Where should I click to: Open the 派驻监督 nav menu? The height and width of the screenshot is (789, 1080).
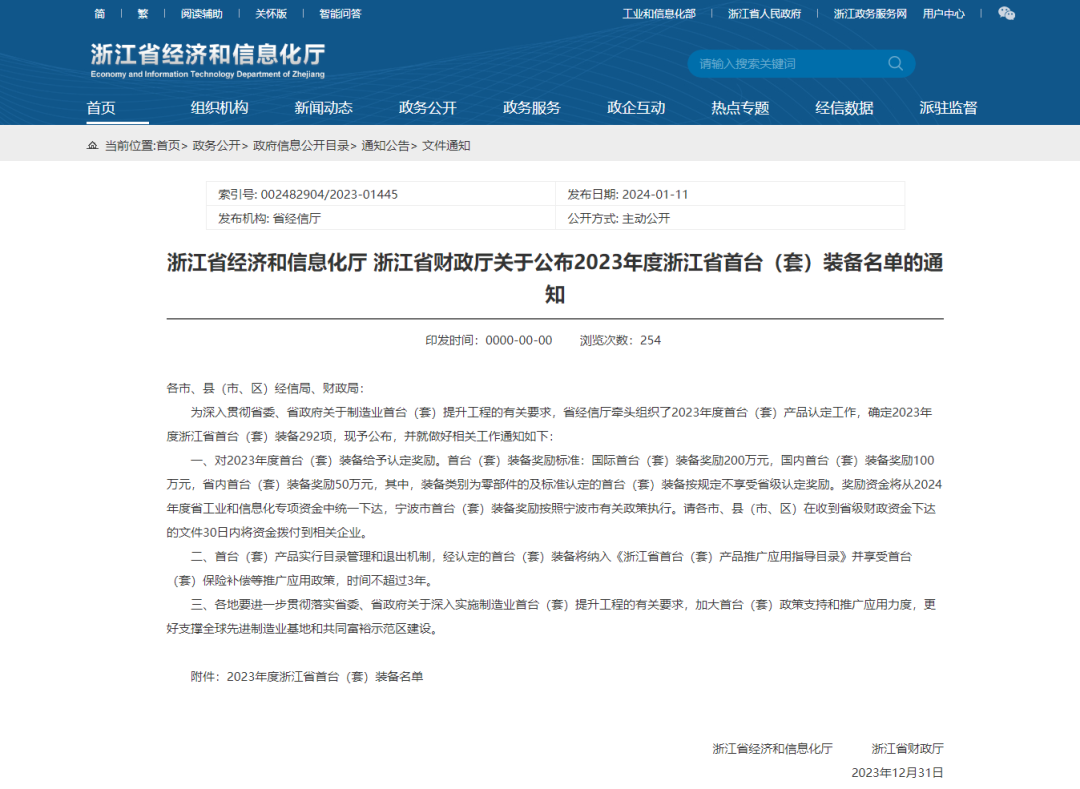(948, 107)
